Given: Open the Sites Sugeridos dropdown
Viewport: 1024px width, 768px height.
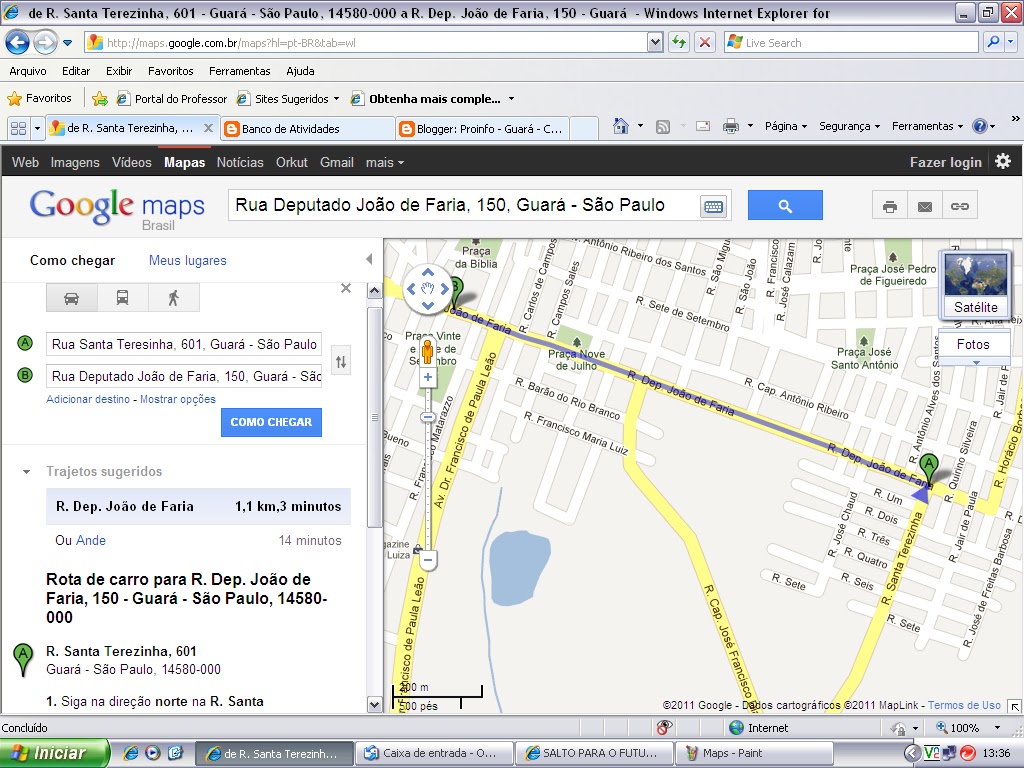Looking at the screenshot, I should tap(336, 99).
